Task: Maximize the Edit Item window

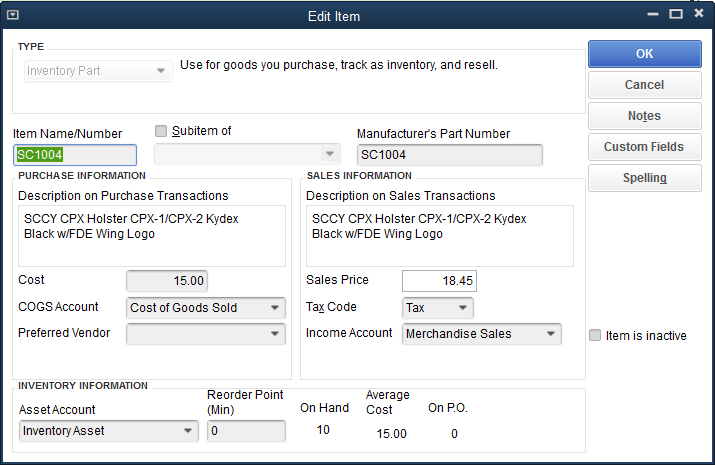Action: 676,14
